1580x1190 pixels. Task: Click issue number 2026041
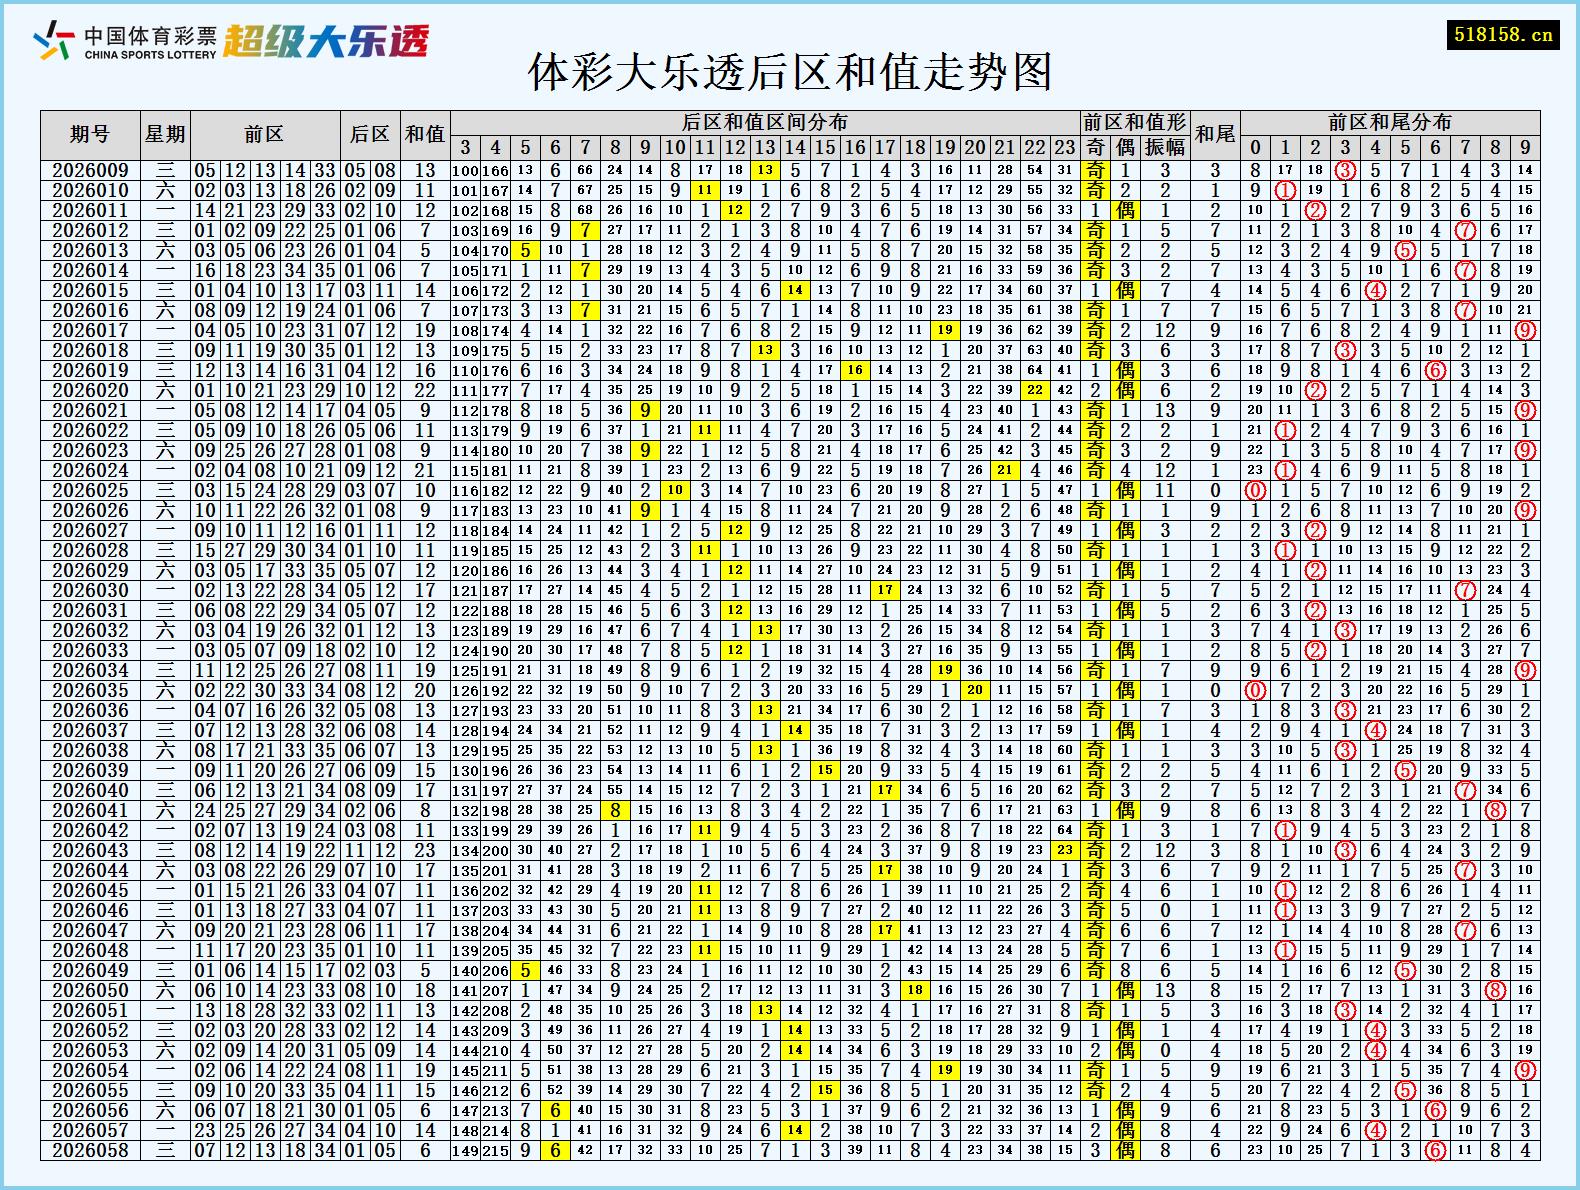(90, 810)
